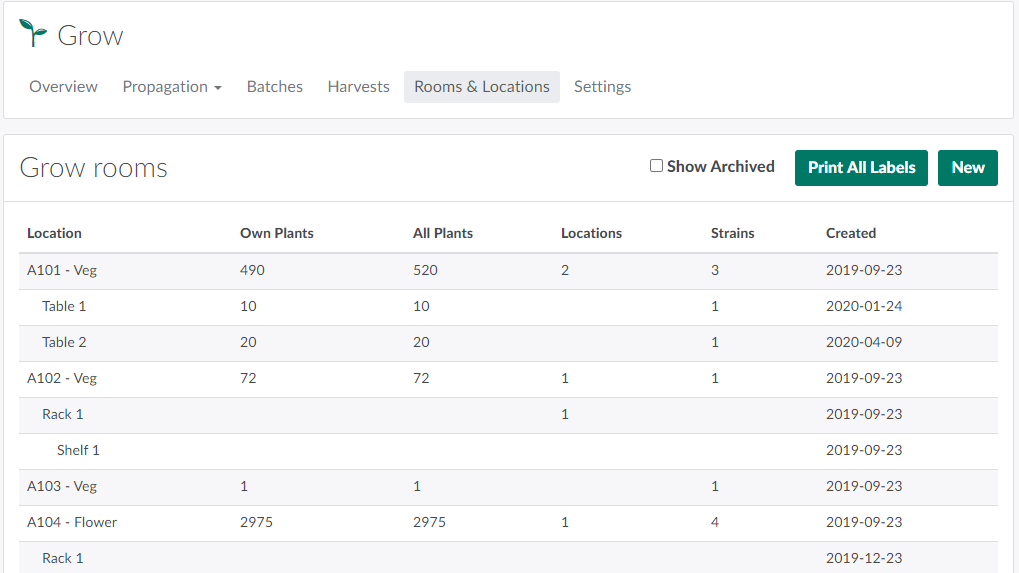Open the Batches tab
Image resolution: width=1019 pixels, height=573 pixels.
pos(274,87)
